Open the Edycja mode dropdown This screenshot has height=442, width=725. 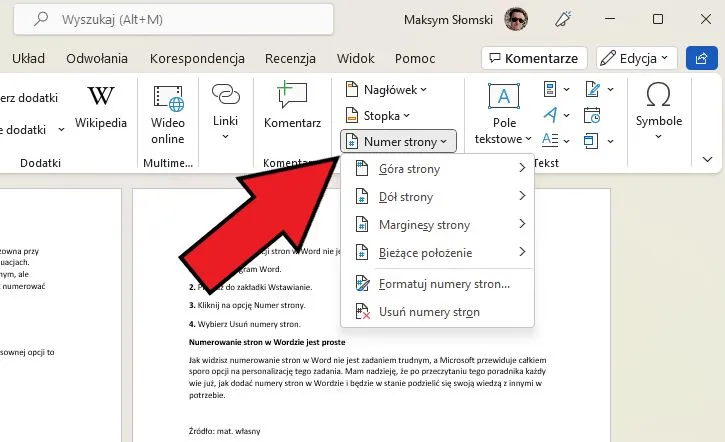(x=637, y=58)
